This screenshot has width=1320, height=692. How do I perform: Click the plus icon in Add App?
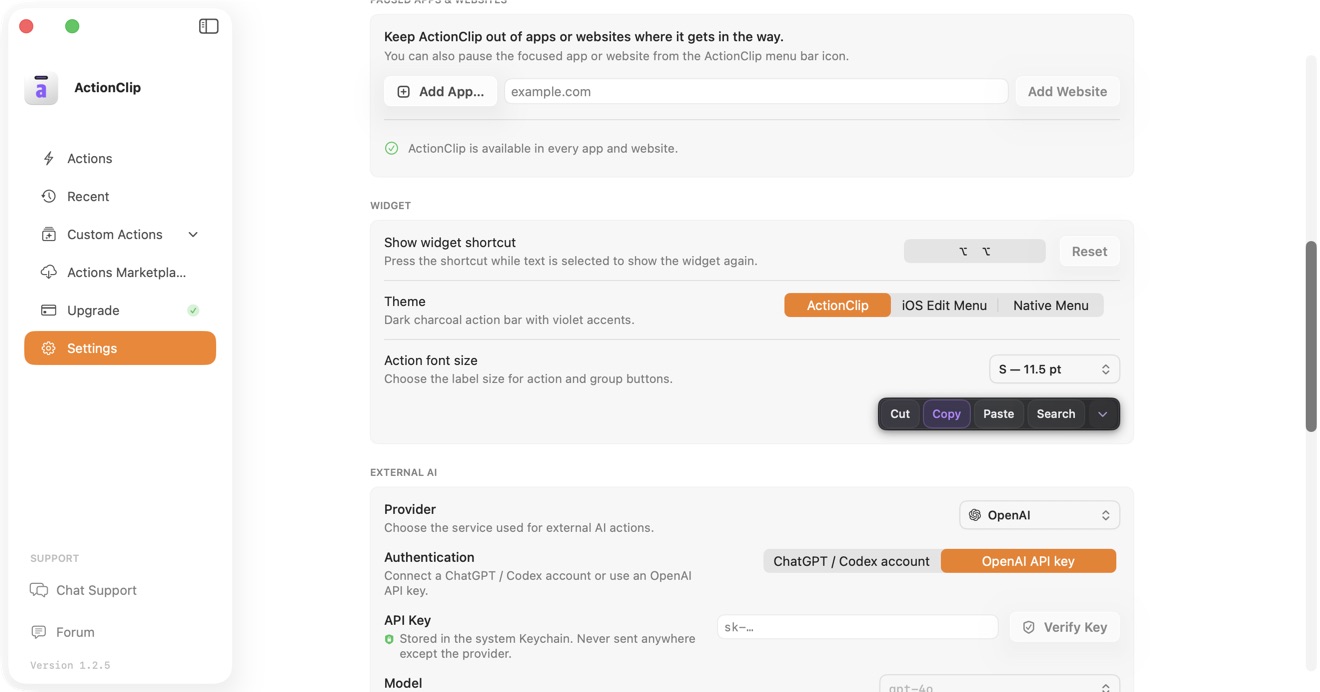[x=403, y=92]
